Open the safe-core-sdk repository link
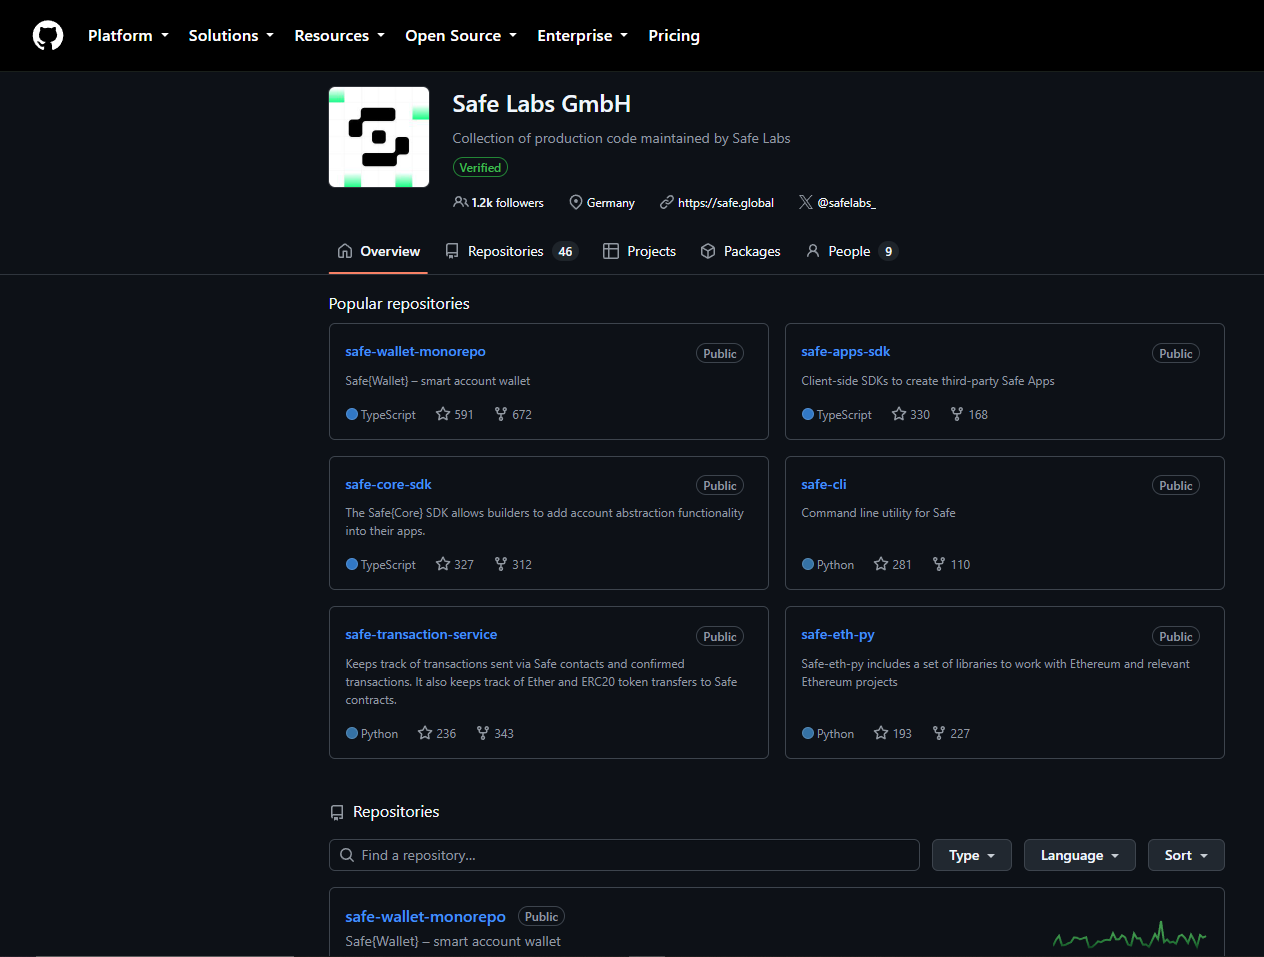Image resolution: width=1264 pixels, height=957 pixels. 388,484
